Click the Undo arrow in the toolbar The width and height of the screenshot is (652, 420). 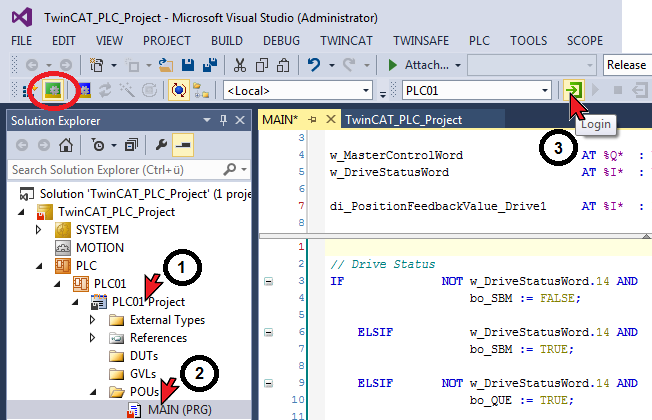(313, 64)
